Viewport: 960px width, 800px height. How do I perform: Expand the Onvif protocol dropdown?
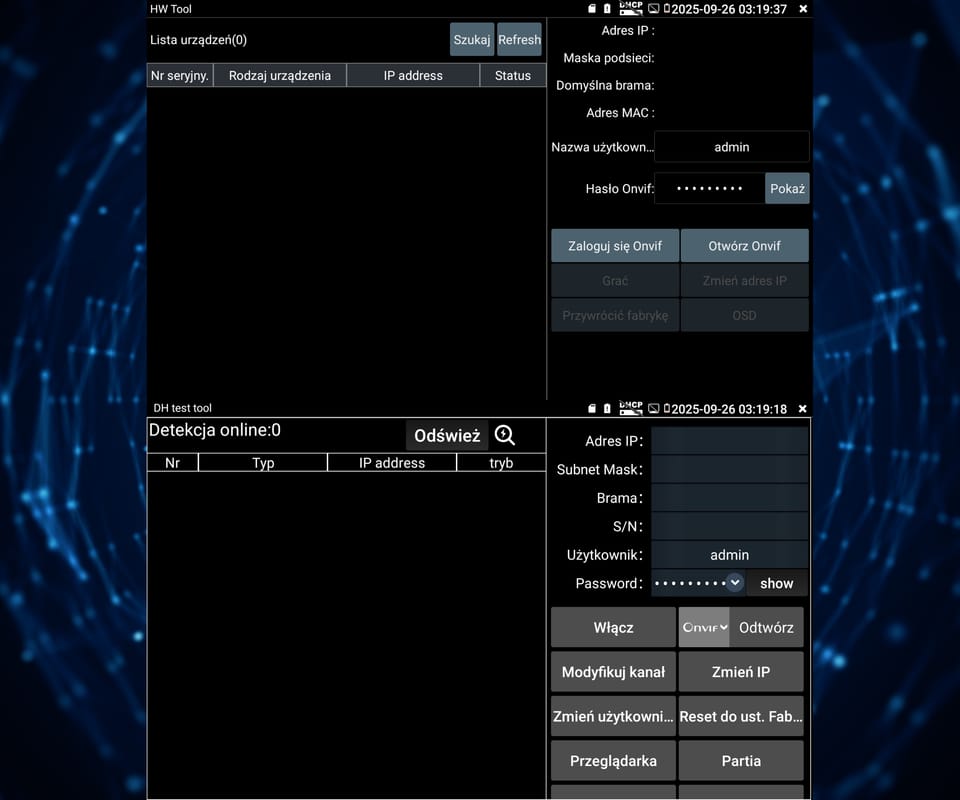point(704,627)
